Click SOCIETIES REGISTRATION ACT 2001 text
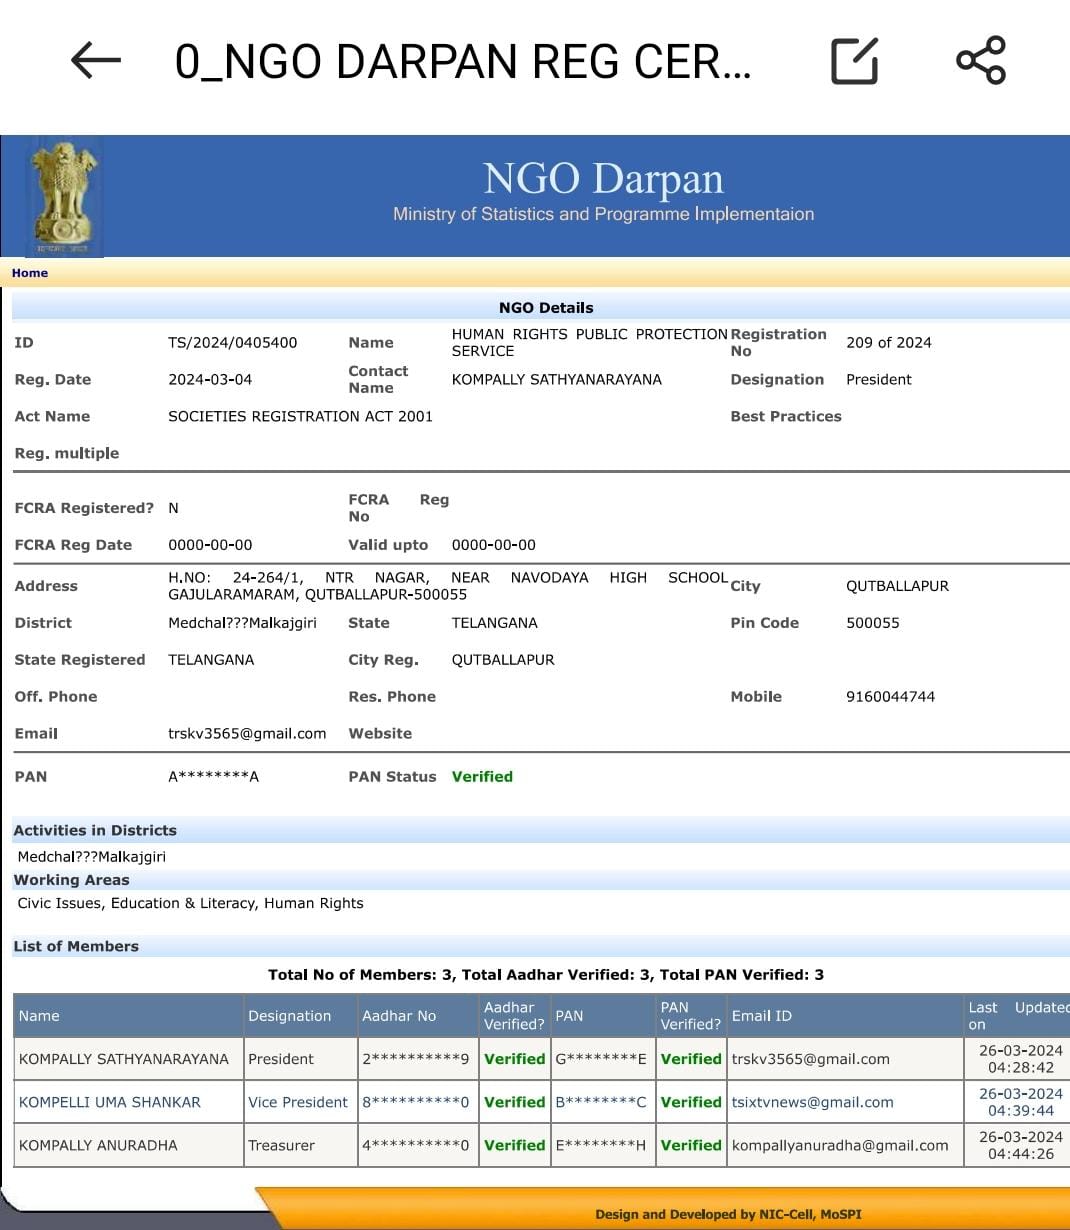The width and height of the screenshot is (1070, 1230). [x=300, y=417]
